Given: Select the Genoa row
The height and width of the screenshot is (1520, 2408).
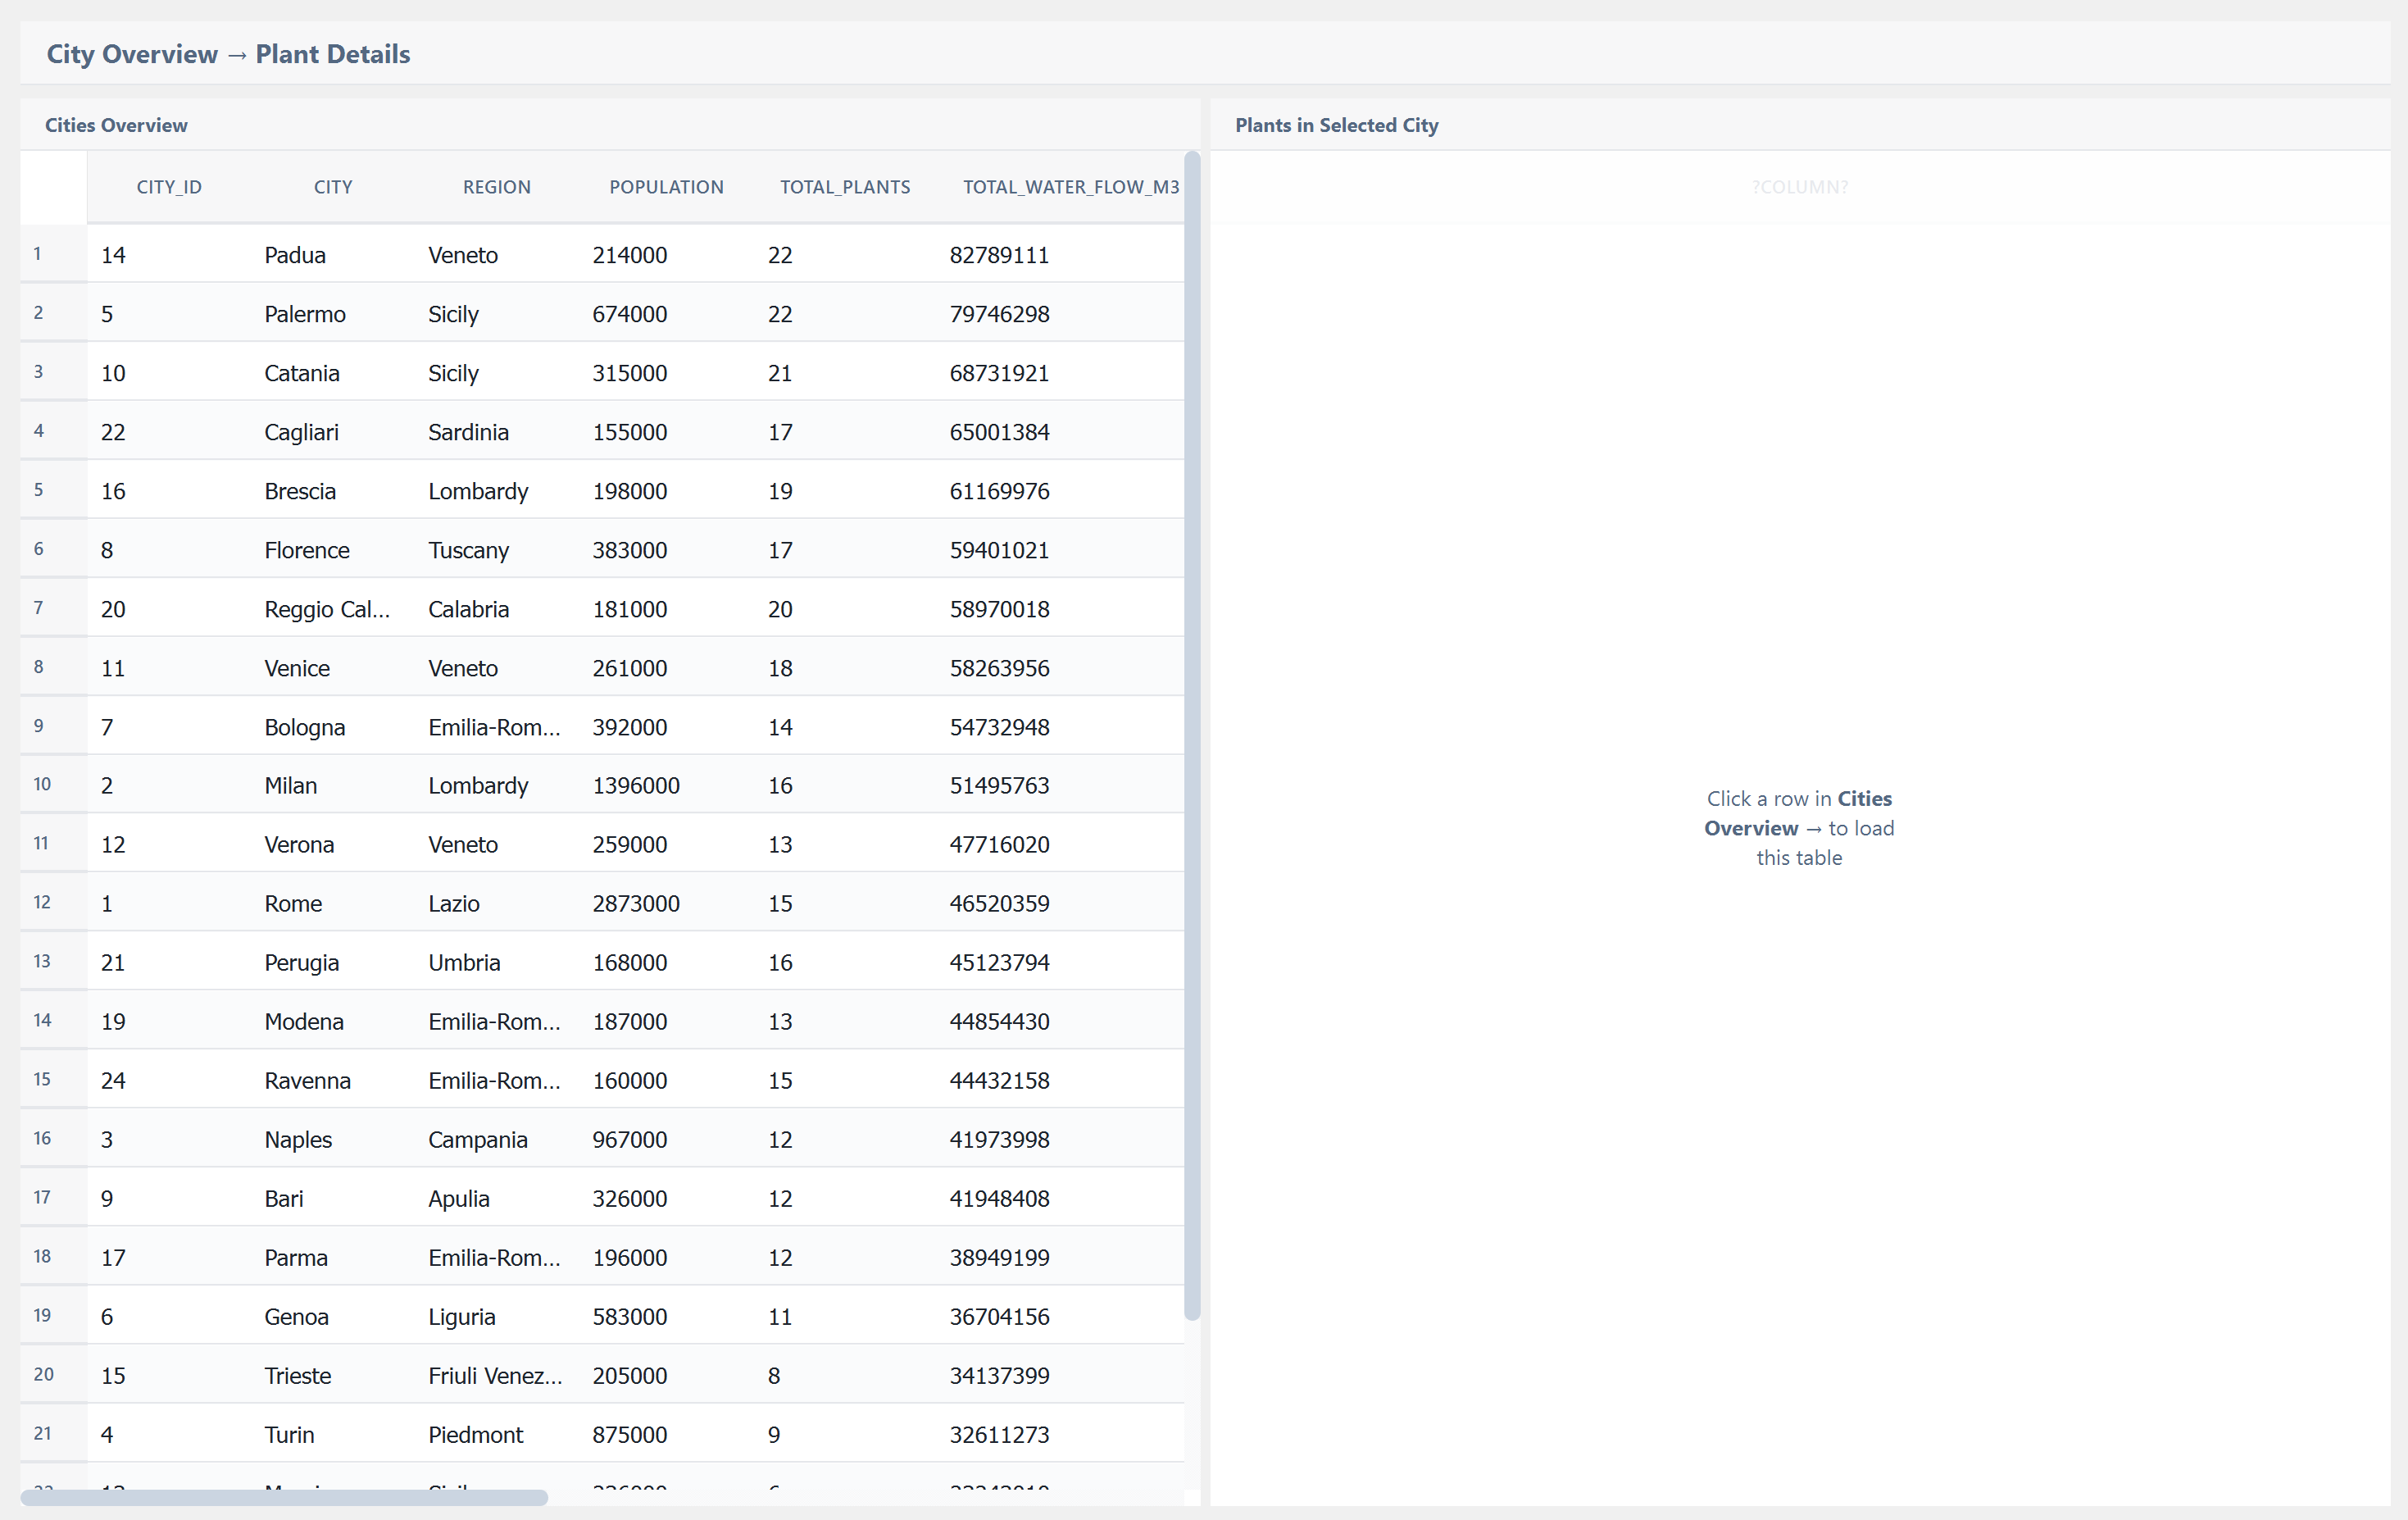Looking at the screenshot, I should (296, 1317).
